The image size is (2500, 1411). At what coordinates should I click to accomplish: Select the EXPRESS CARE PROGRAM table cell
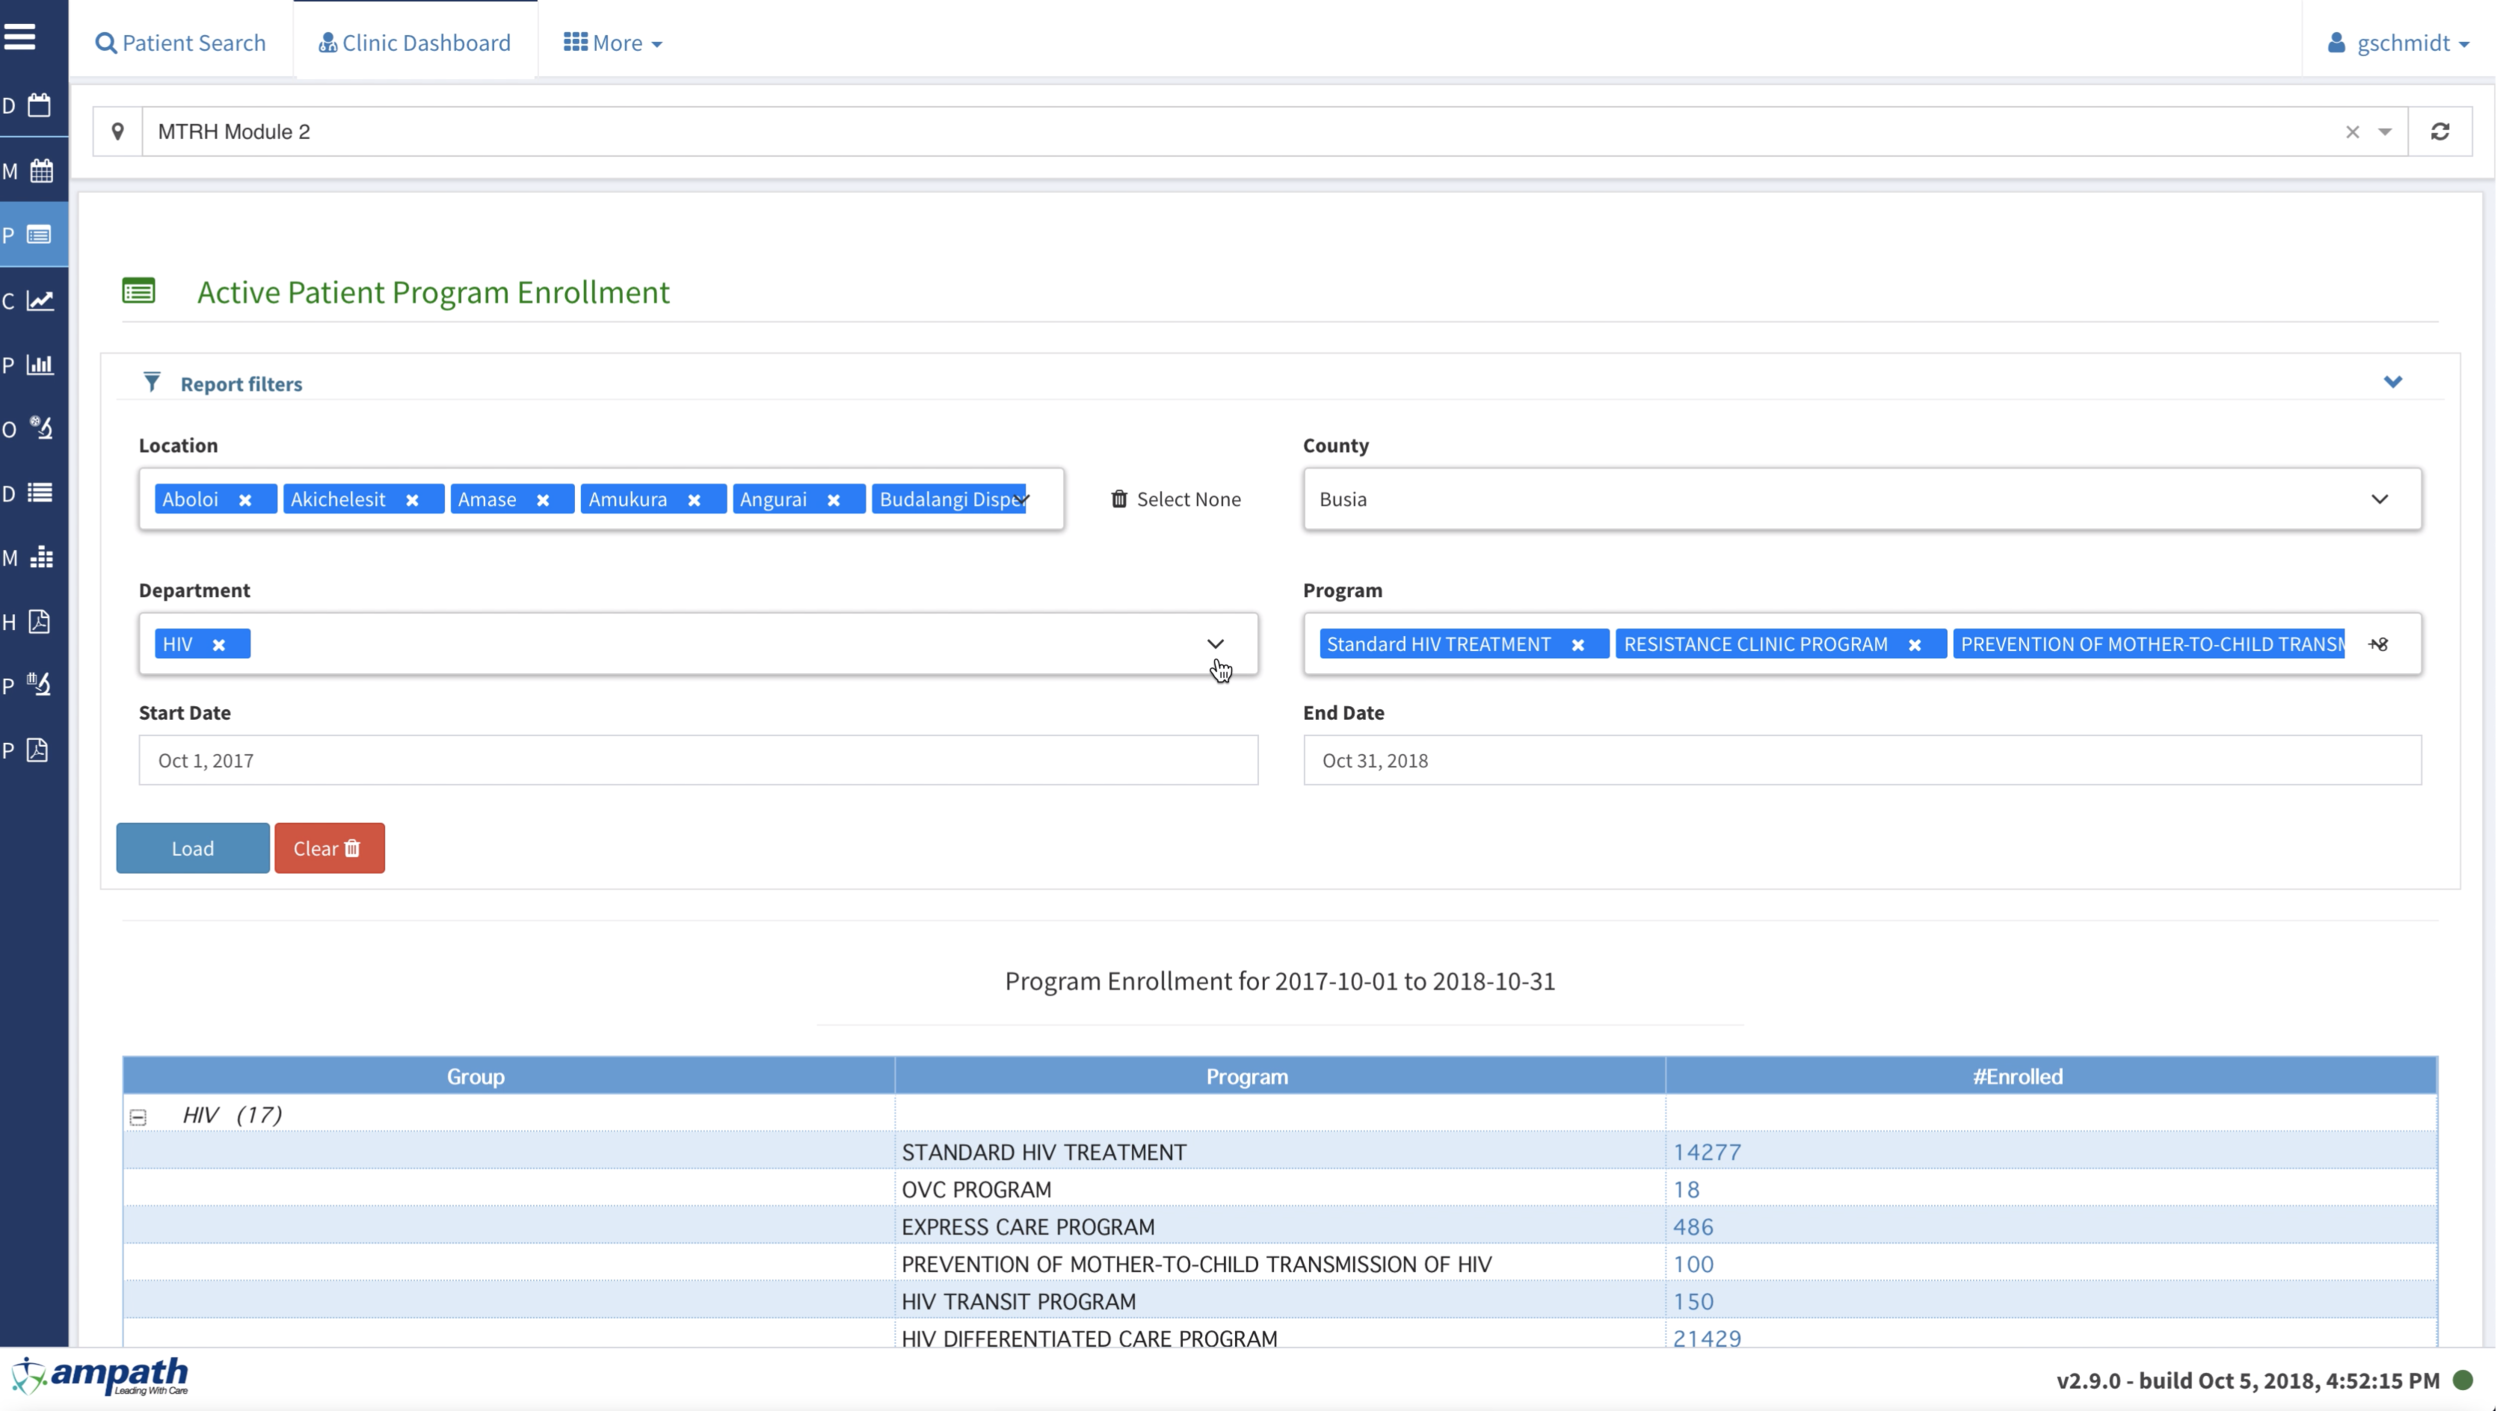(1280, 1227)
